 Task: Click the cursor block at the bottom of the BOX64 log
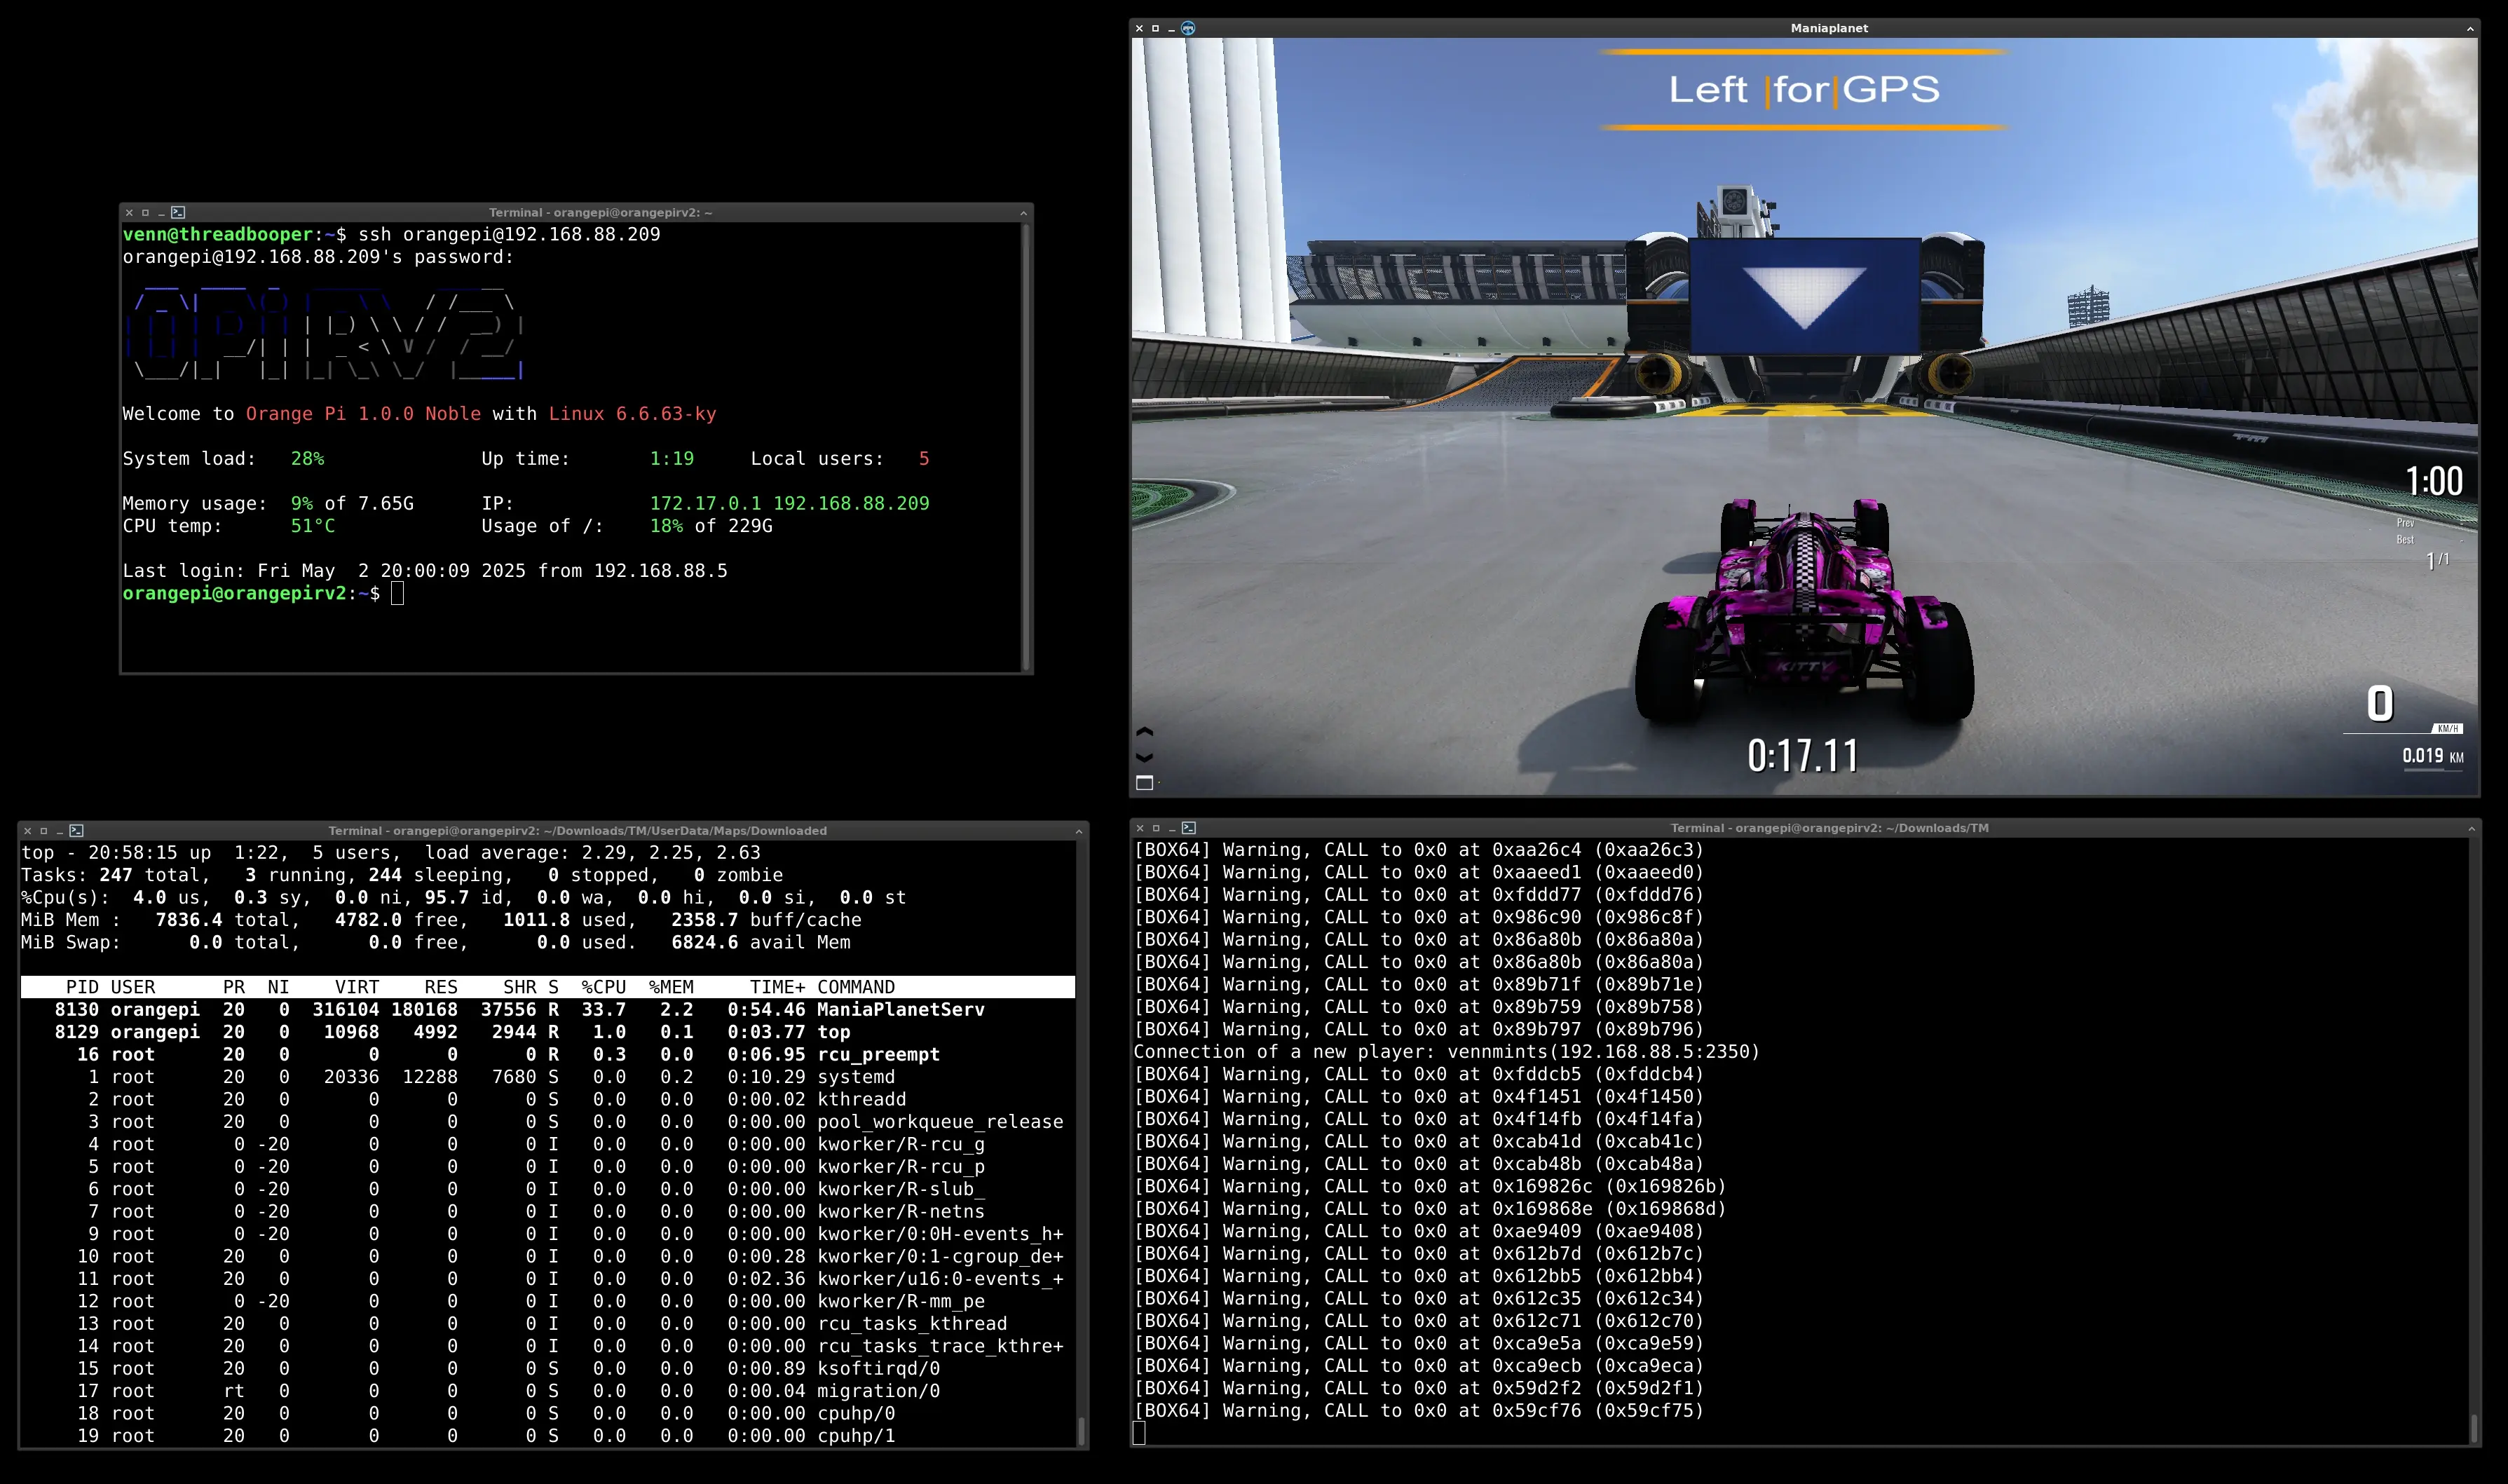coord(1139,1433)
